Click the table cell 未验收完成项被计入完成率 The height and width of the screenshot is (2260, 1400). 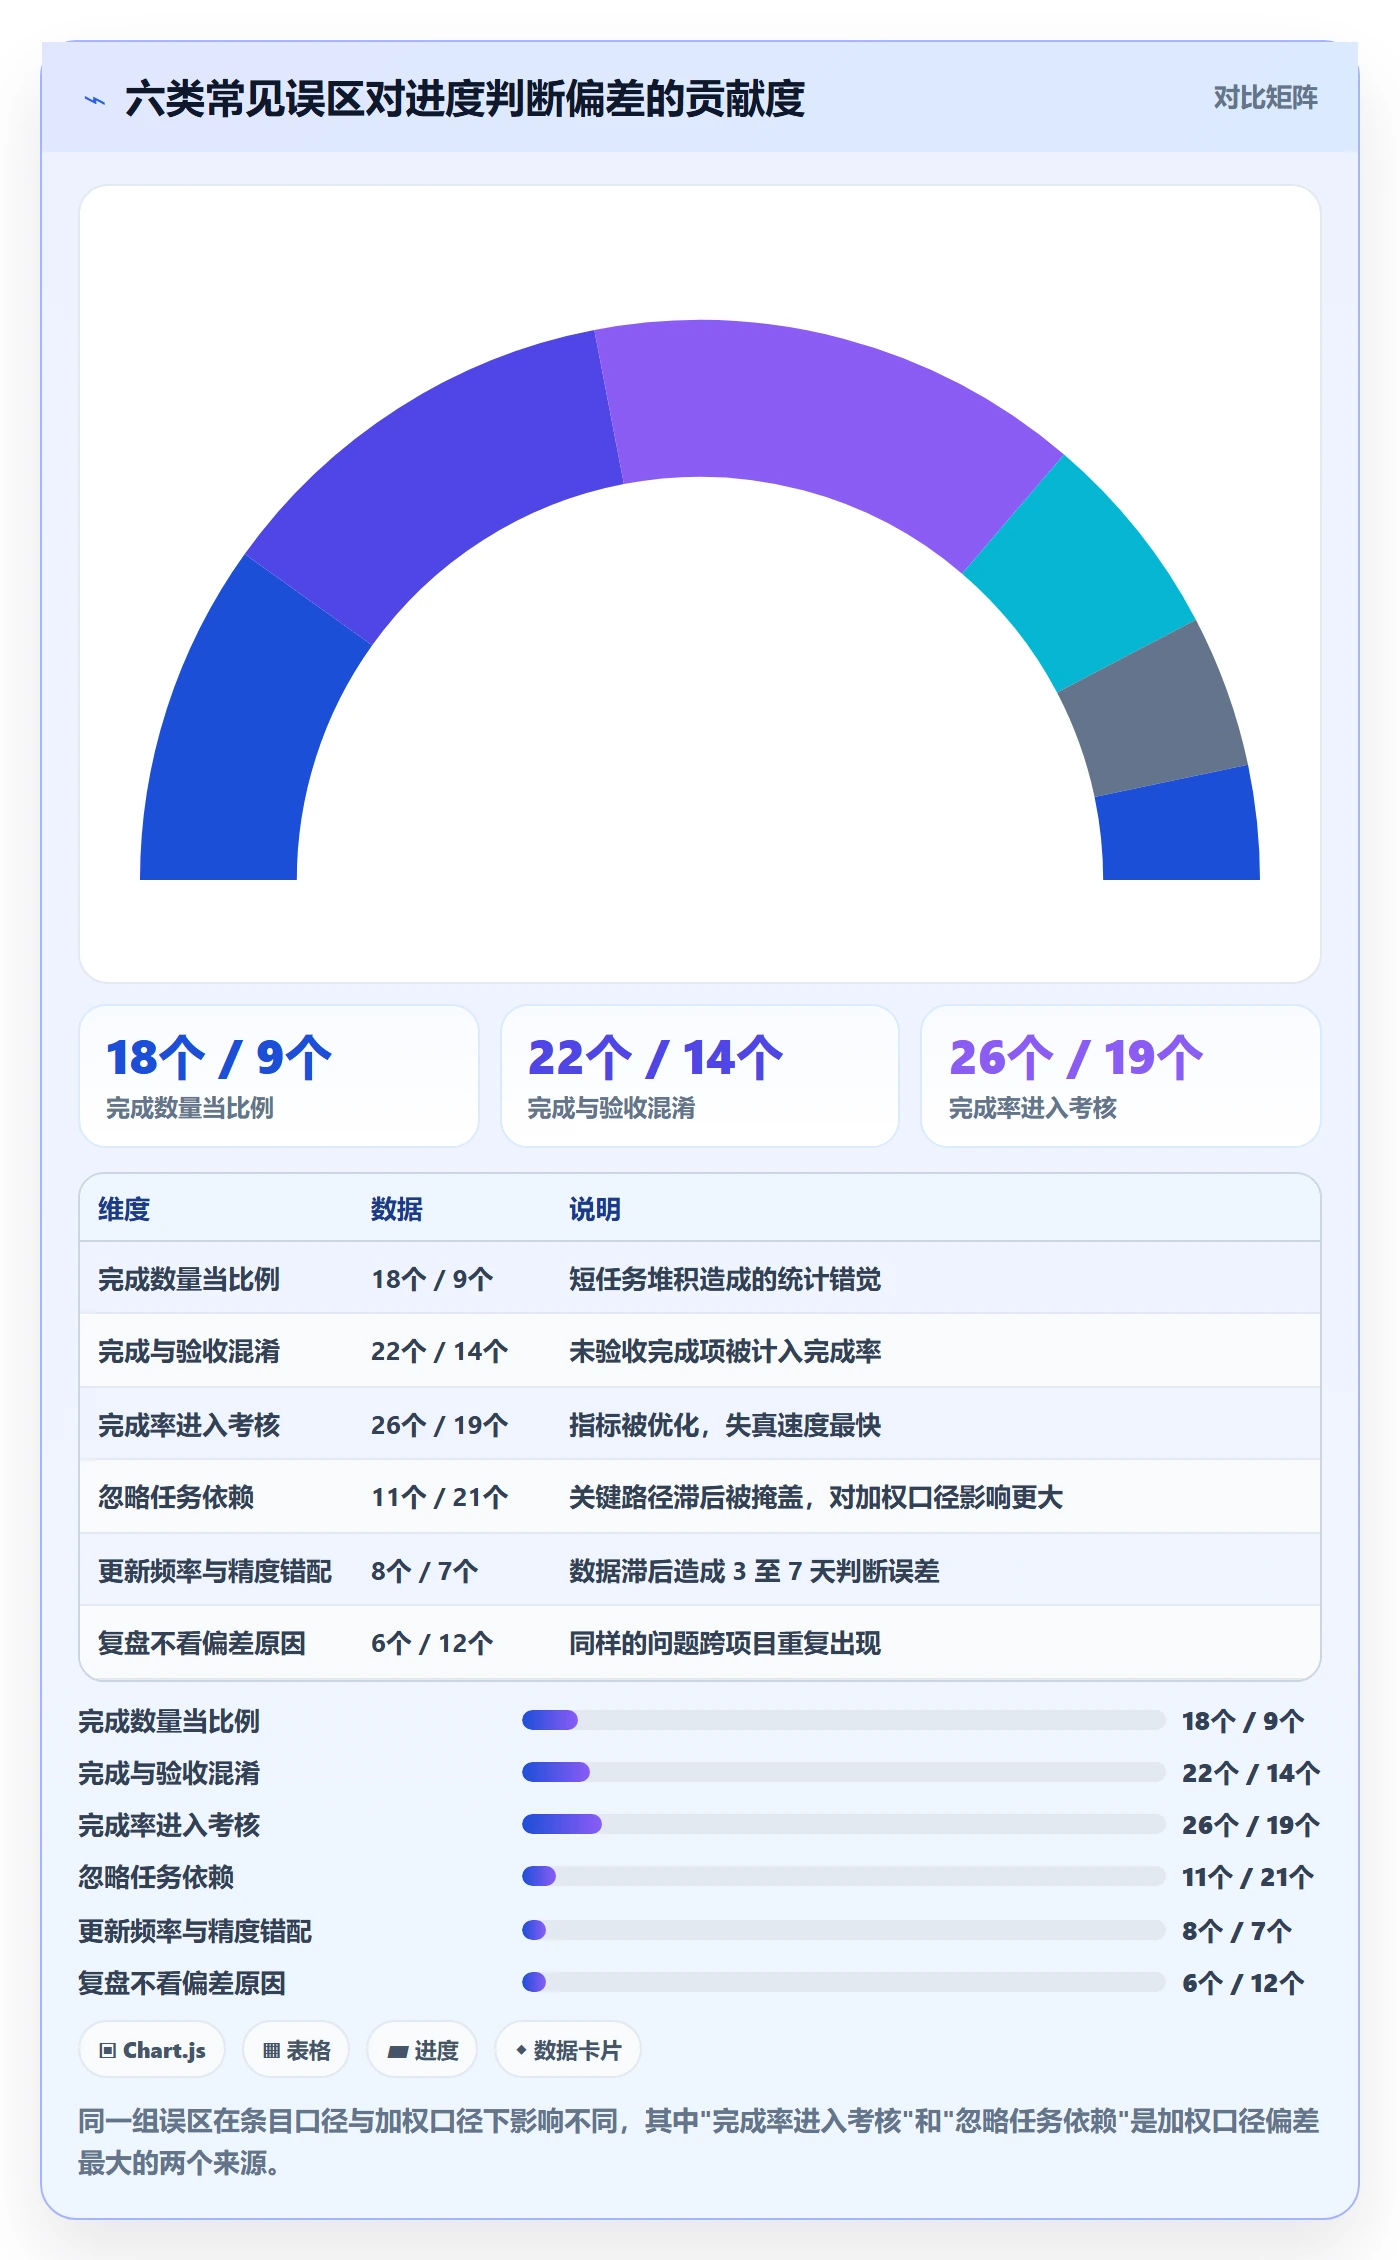pos(725,1351)
